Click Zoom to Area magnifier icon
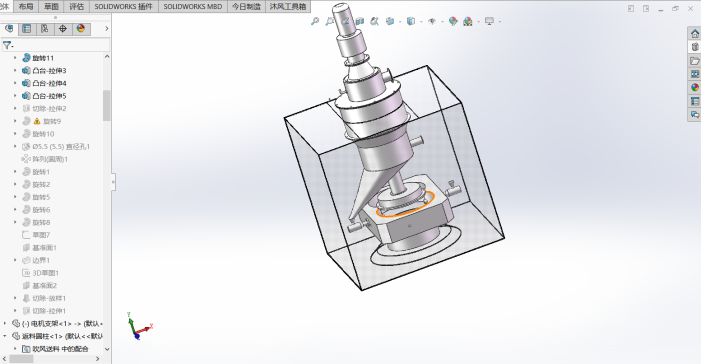This screenshot has height=364, width=701. point(330,21)
